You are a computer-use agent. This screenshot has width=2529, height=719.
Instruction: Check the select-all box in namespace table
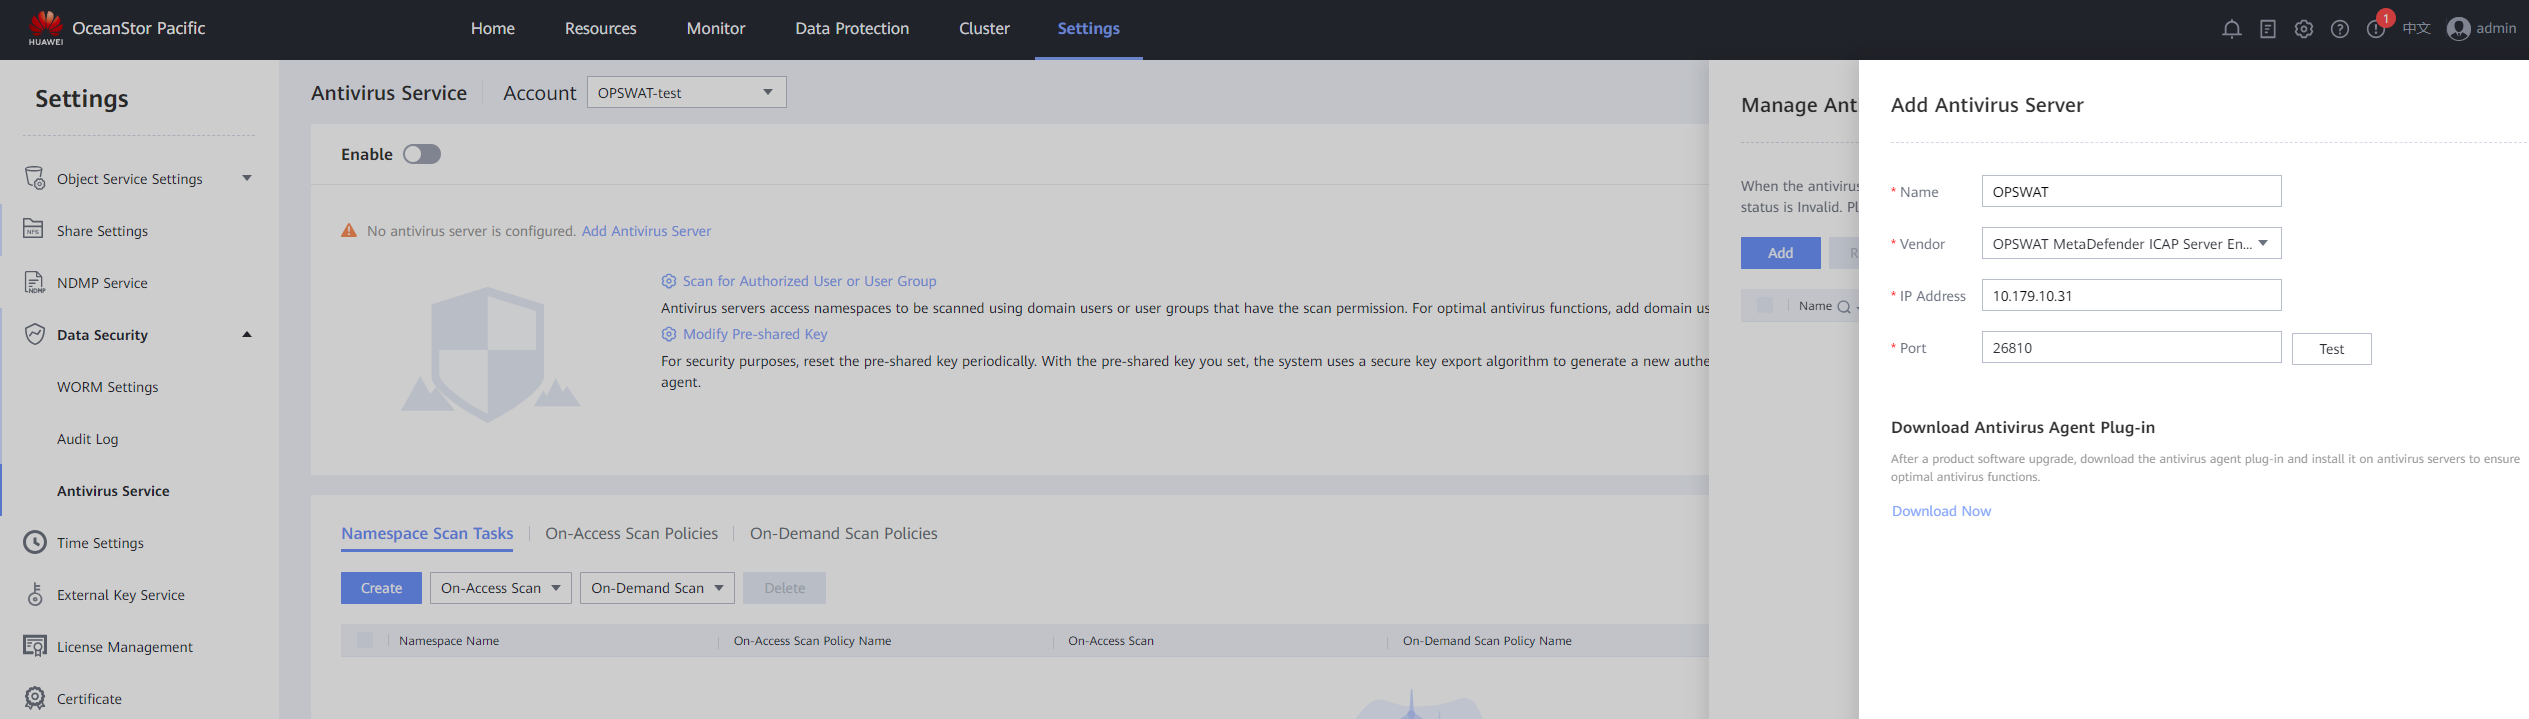point(365,640)
